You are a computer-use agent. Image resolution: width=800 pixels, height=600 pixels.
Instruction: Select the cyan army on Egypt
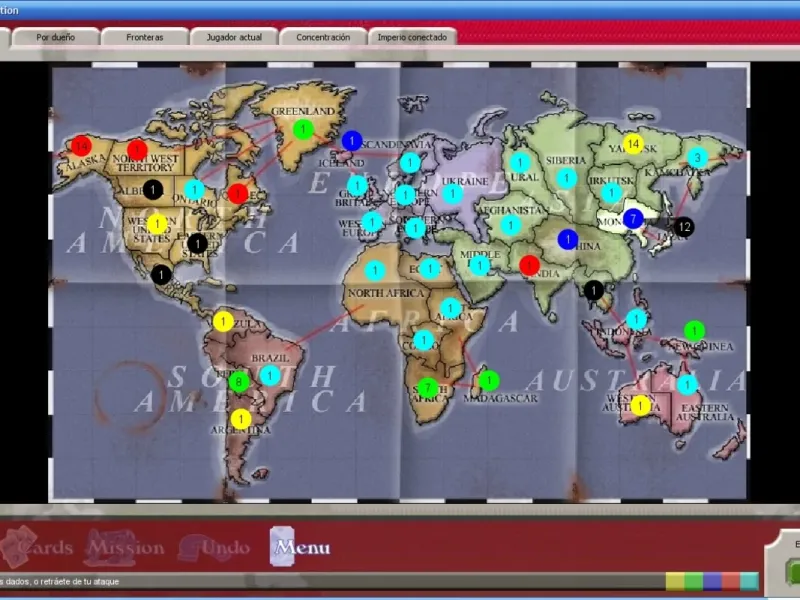[430, 269]
